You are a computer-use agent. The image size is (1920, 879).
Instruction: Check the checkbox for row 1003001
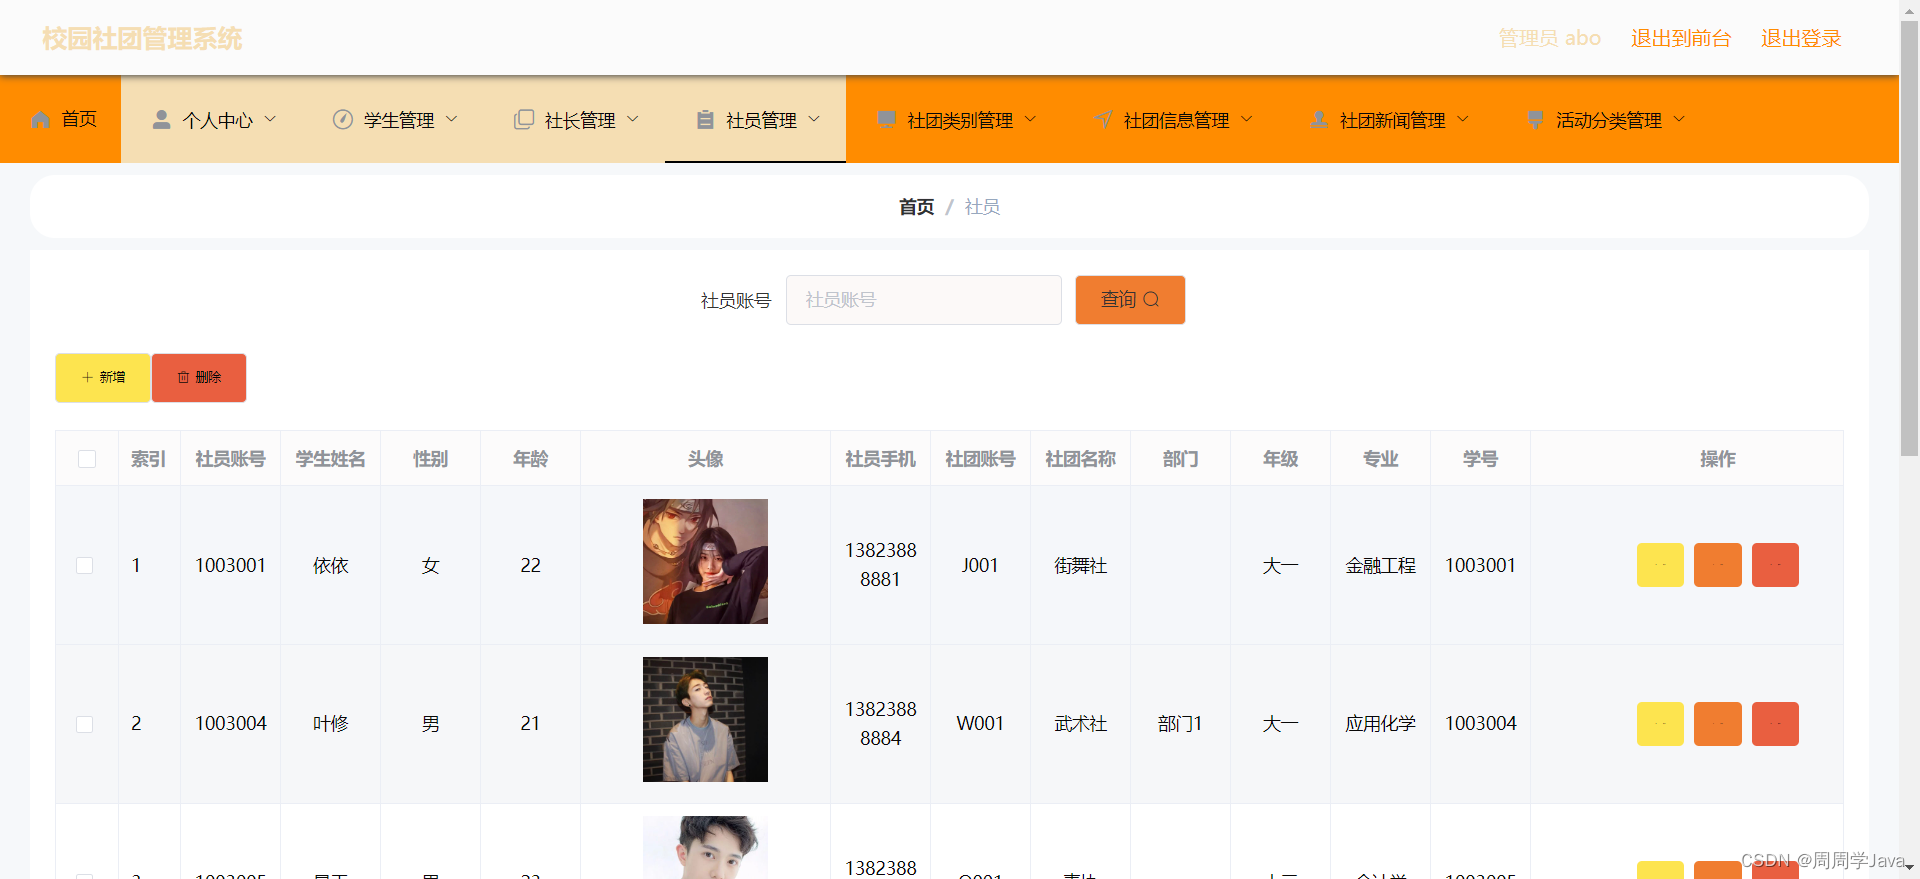tap(85, 566)
